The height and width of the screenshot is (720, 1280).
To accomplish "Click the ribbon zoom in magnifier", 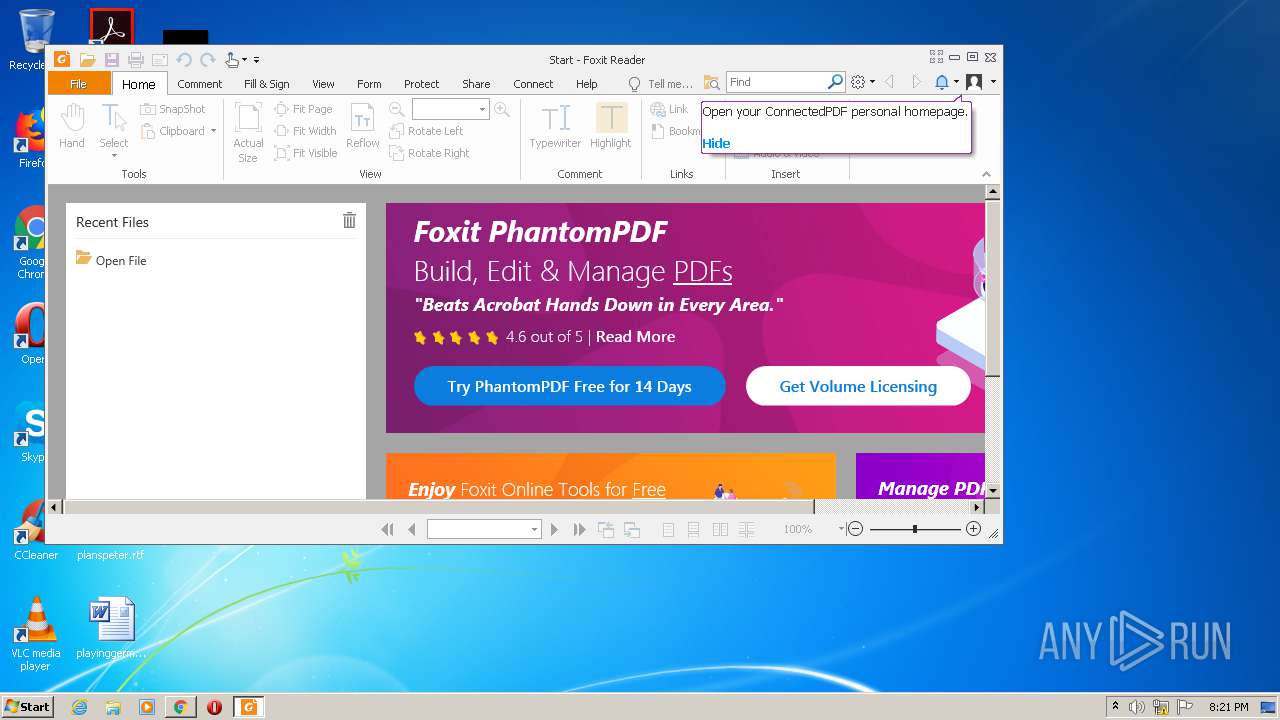I will pyautogui.click(x=502, y=109).
